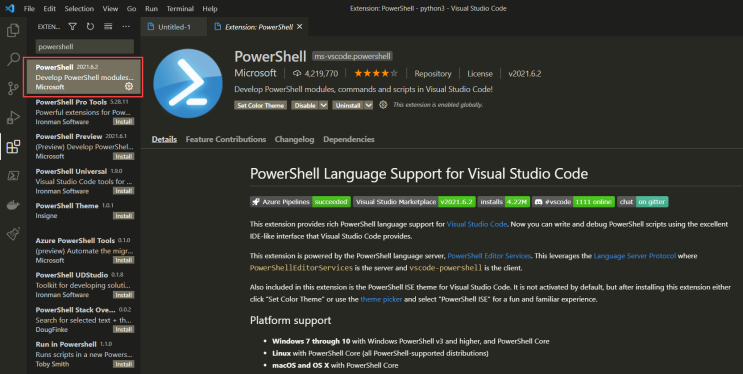Screen dimensions: 743x374
Task: Click the Uninstall button
Action: coord(348,105)
